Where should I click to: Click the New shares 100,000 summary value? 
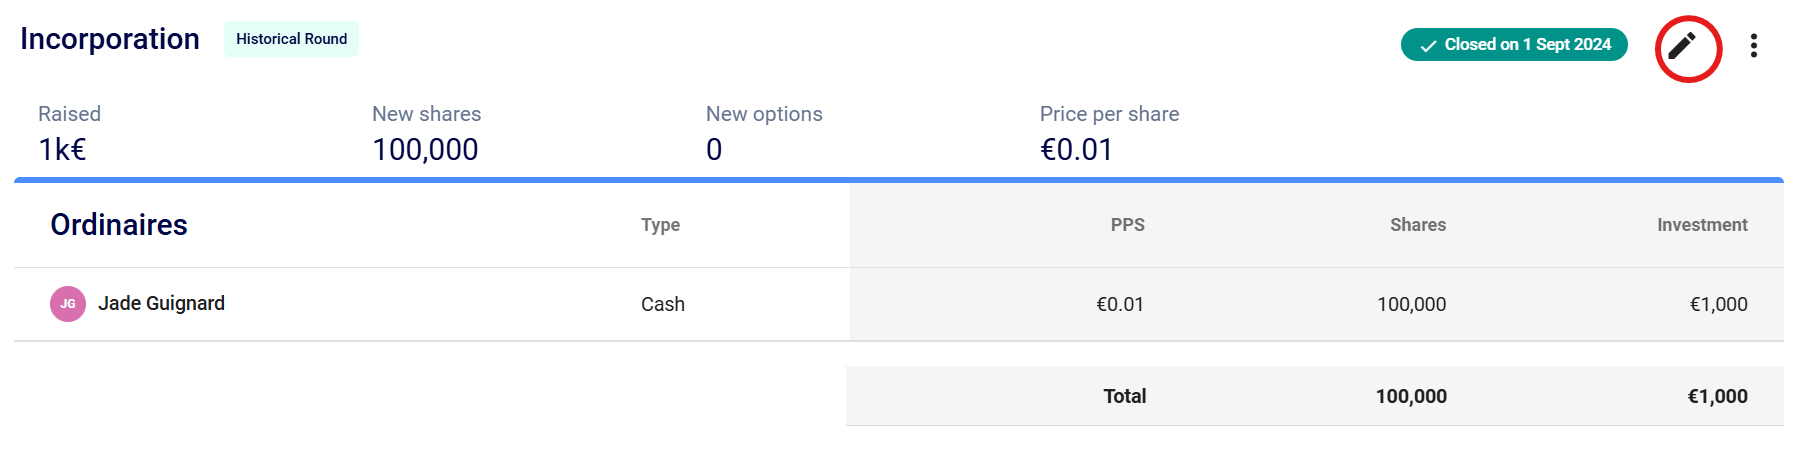coord(425,150)
